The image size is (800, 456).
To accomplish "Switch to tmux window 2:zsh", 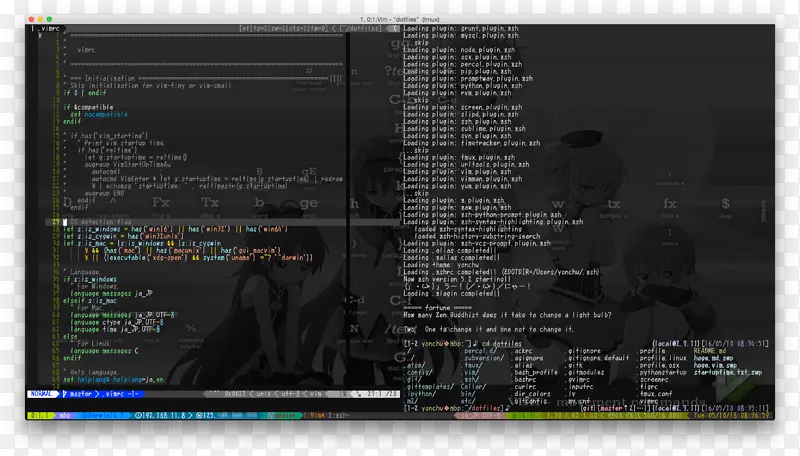I will 339,415.
